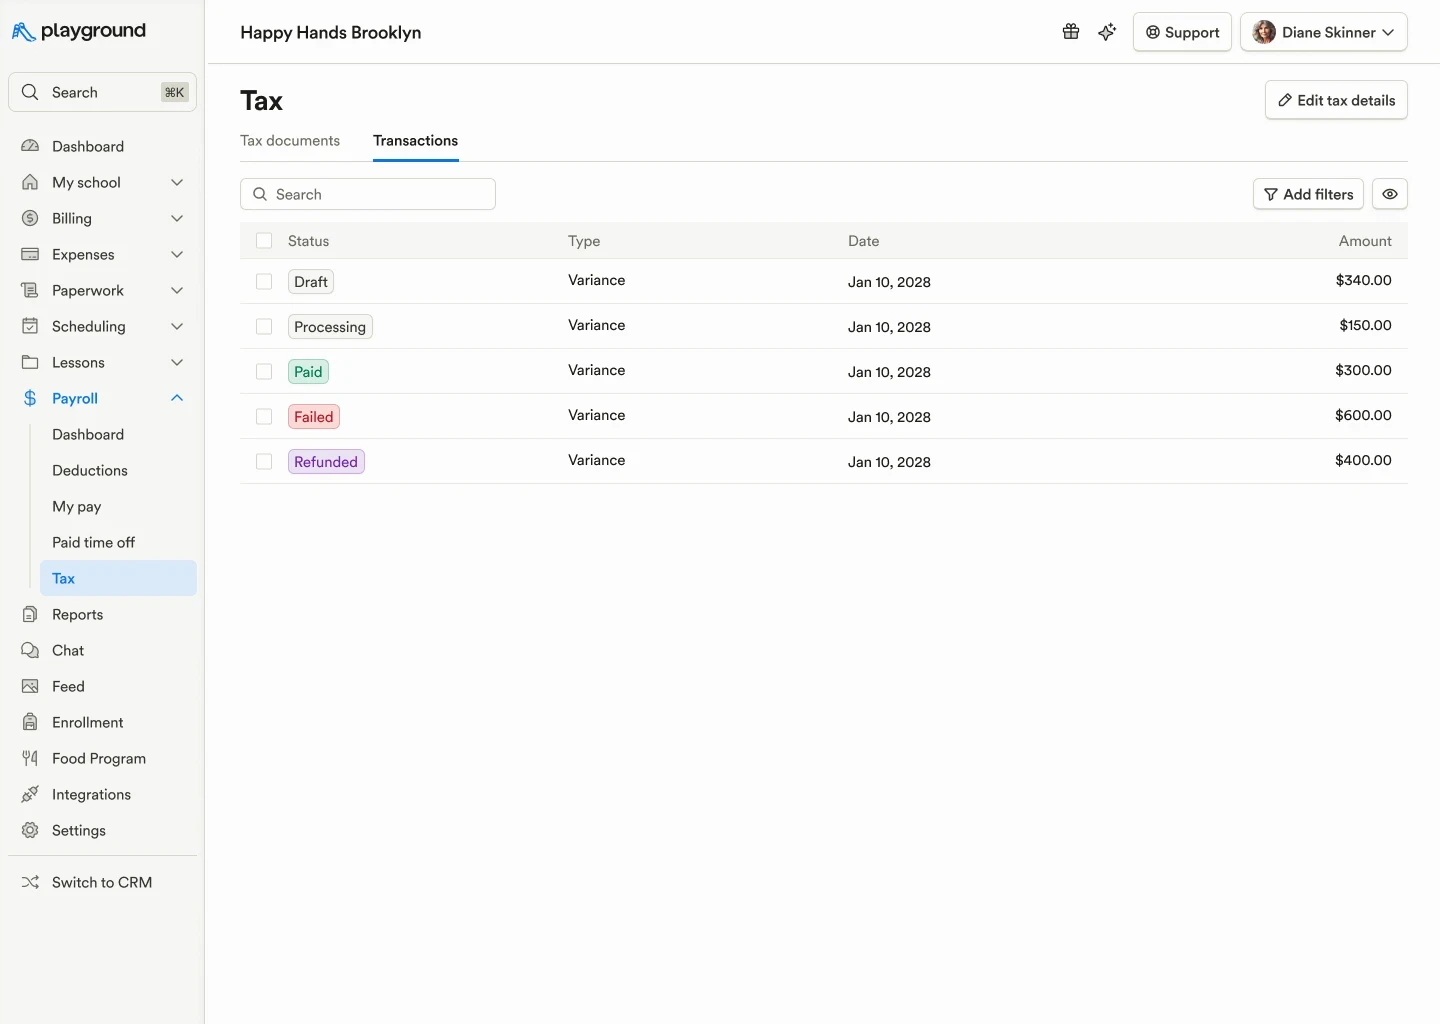Open the Deductions submenu item

coord(90,470)
